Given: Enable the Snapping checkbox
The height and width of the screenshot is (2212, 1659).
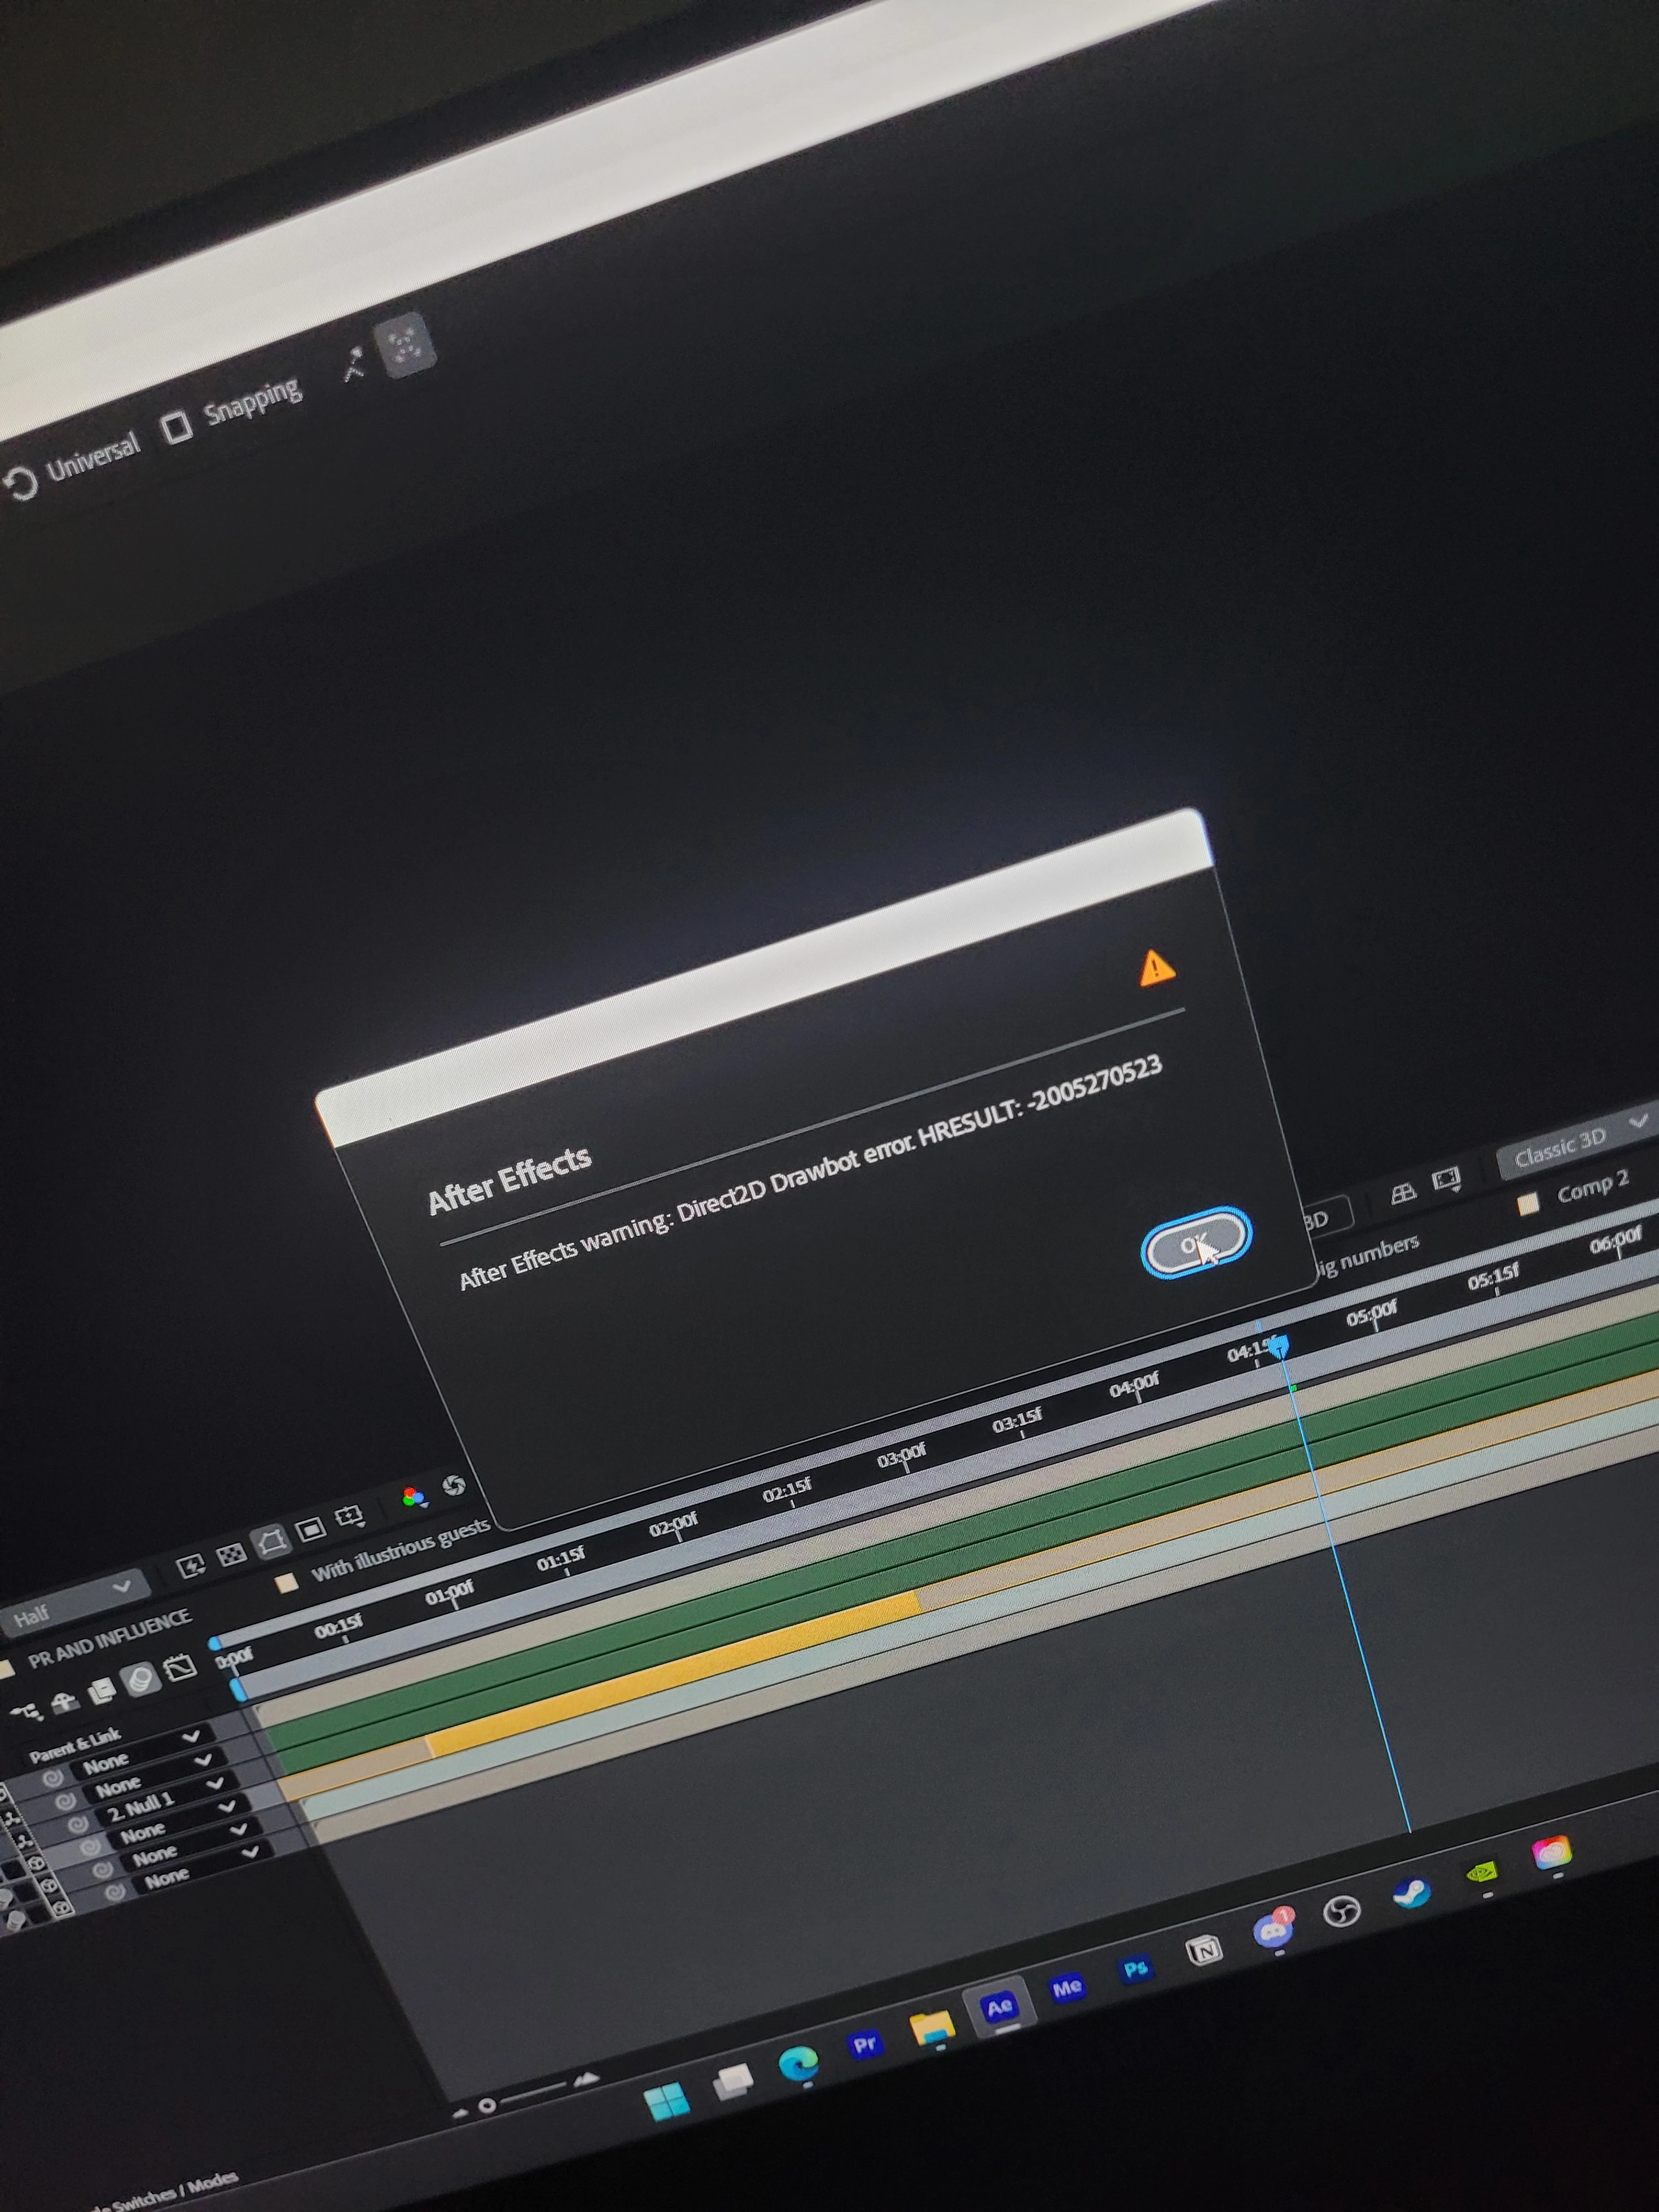Looking at the screenshot, I should pyautogui.click(x=177, y=427).
